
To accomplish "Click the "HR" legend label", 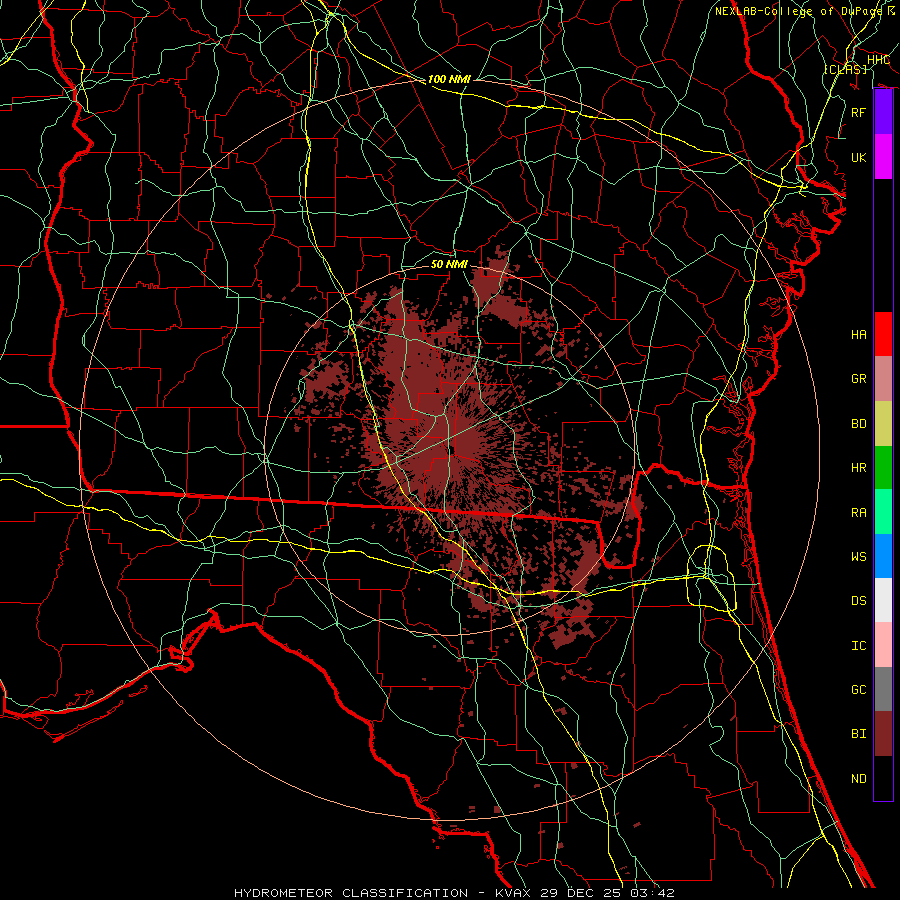I will click(859, 468).
